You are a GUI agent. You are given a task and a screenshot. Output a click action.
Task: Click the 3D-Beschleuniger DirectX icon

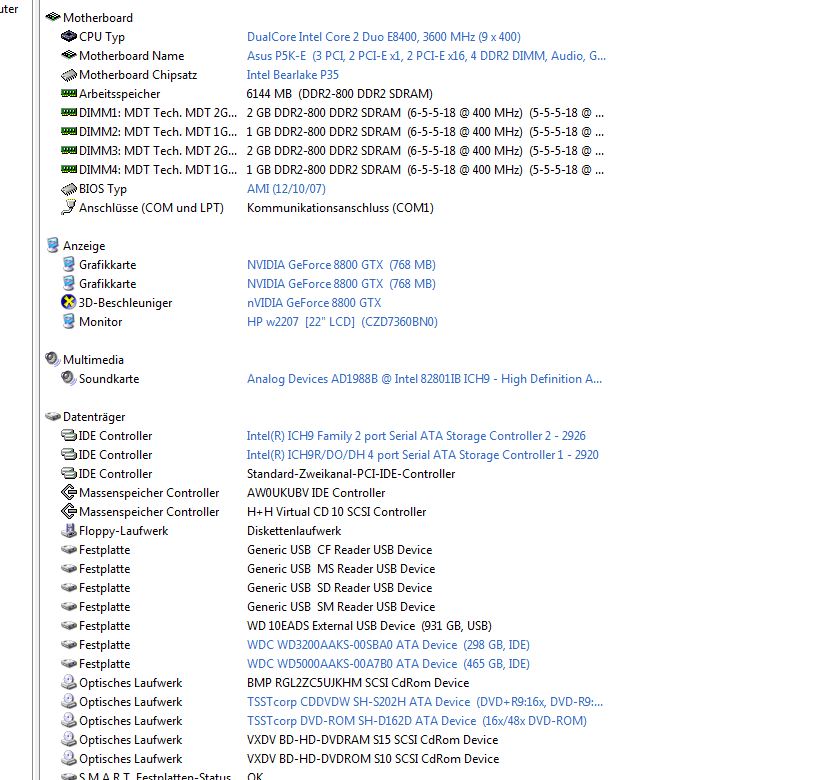coord(69,302)
